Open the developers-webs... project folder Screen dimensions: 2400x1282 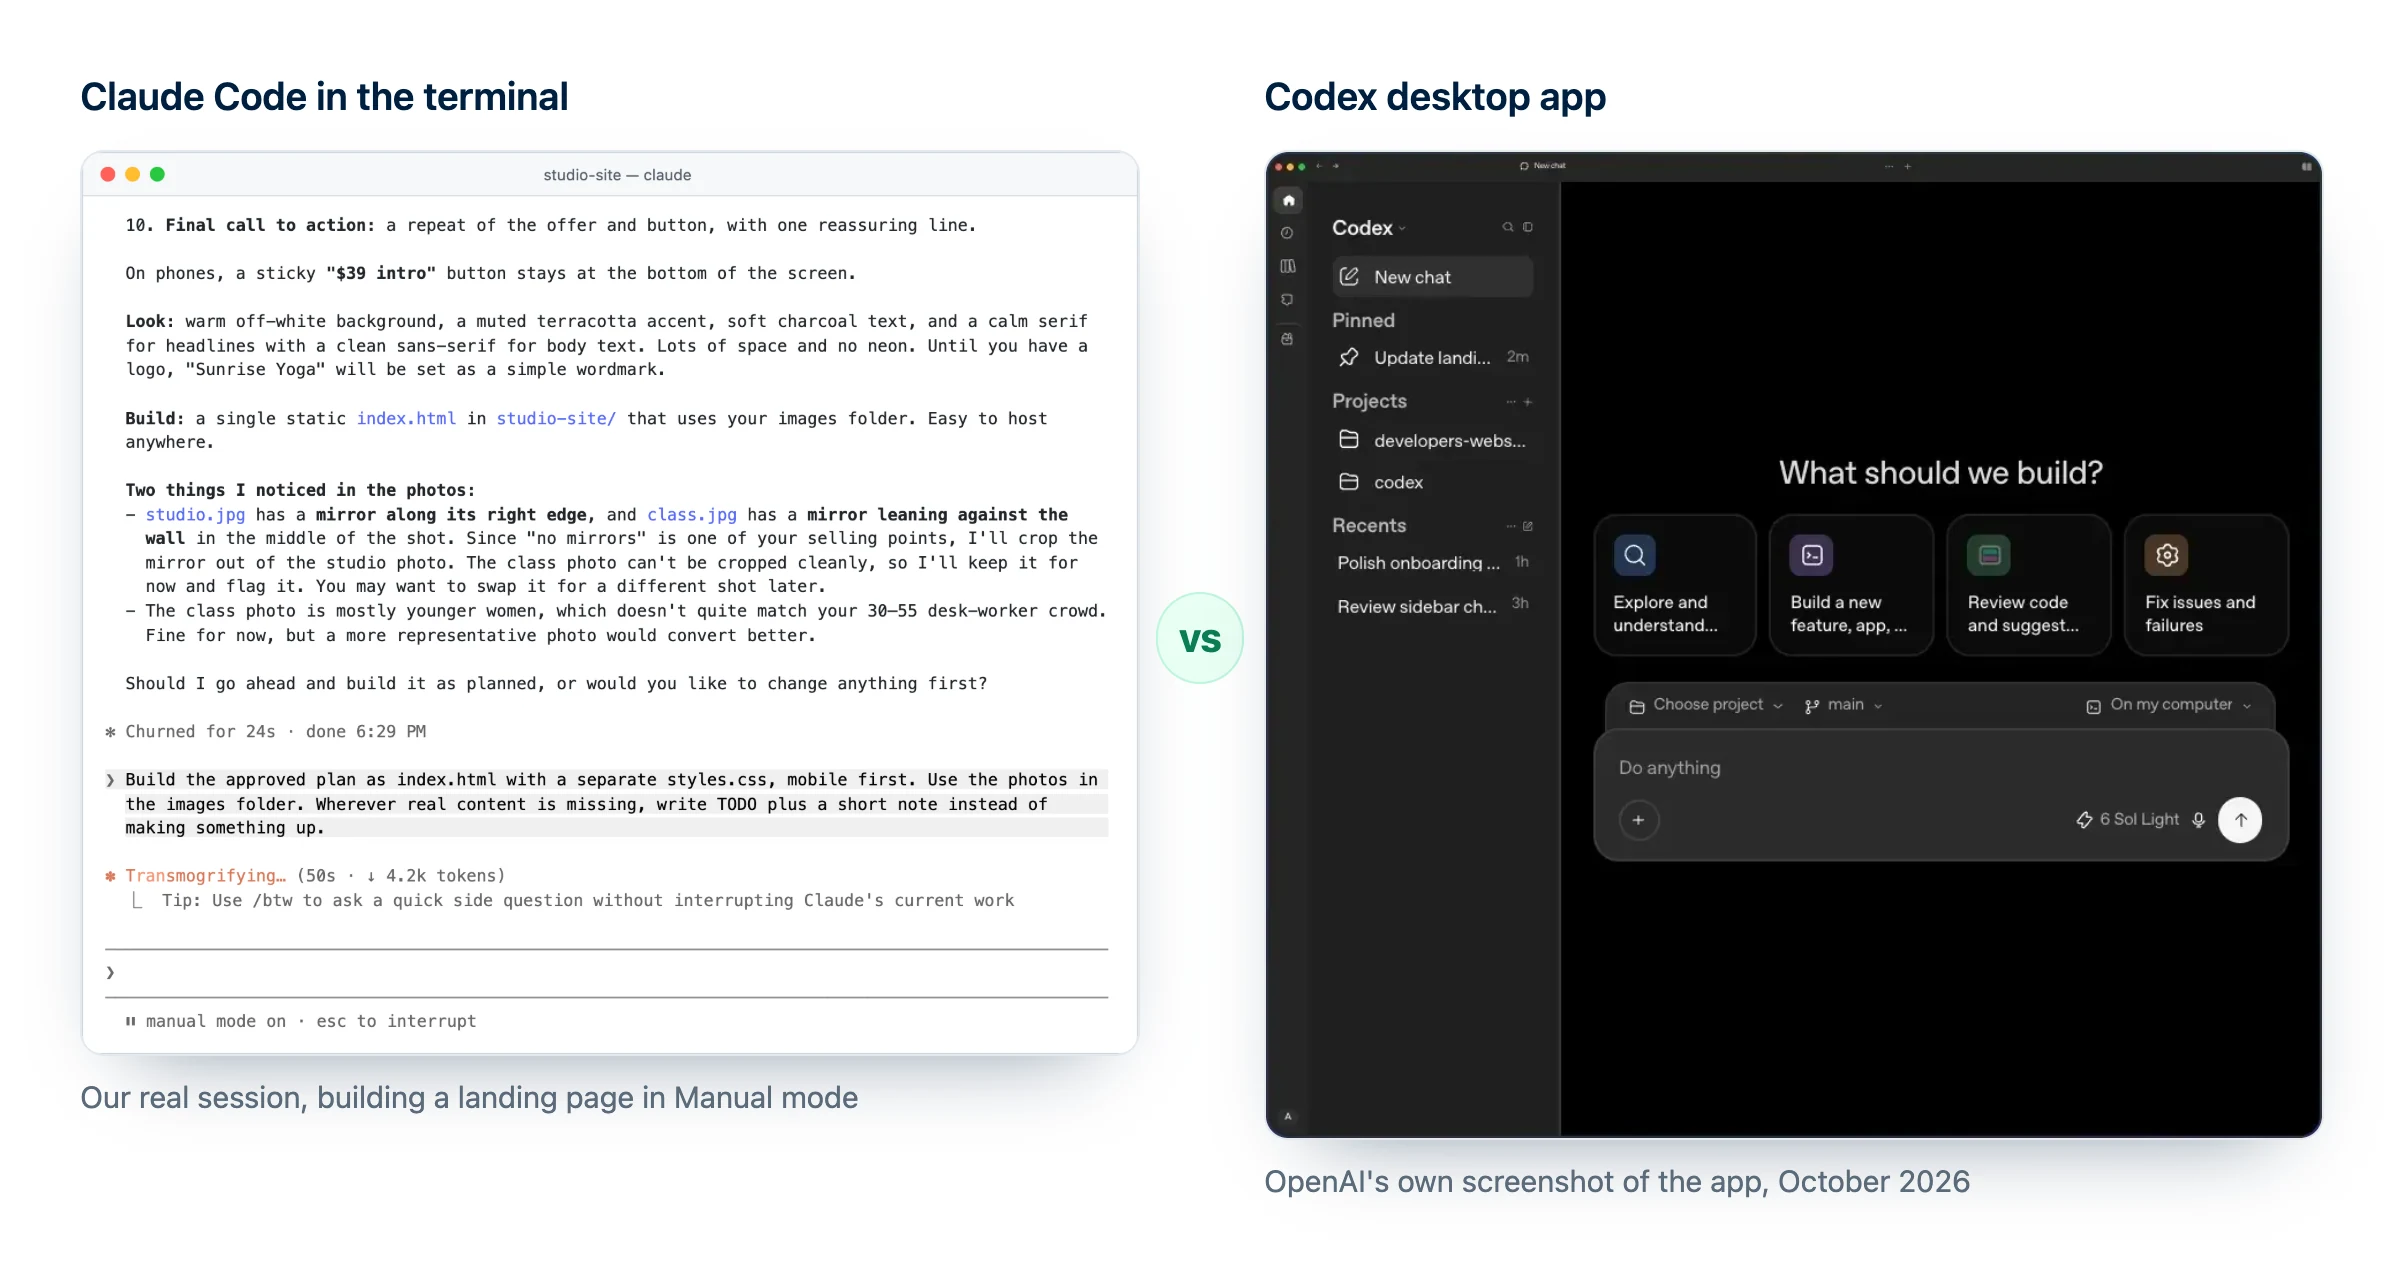pos(1432,440)
